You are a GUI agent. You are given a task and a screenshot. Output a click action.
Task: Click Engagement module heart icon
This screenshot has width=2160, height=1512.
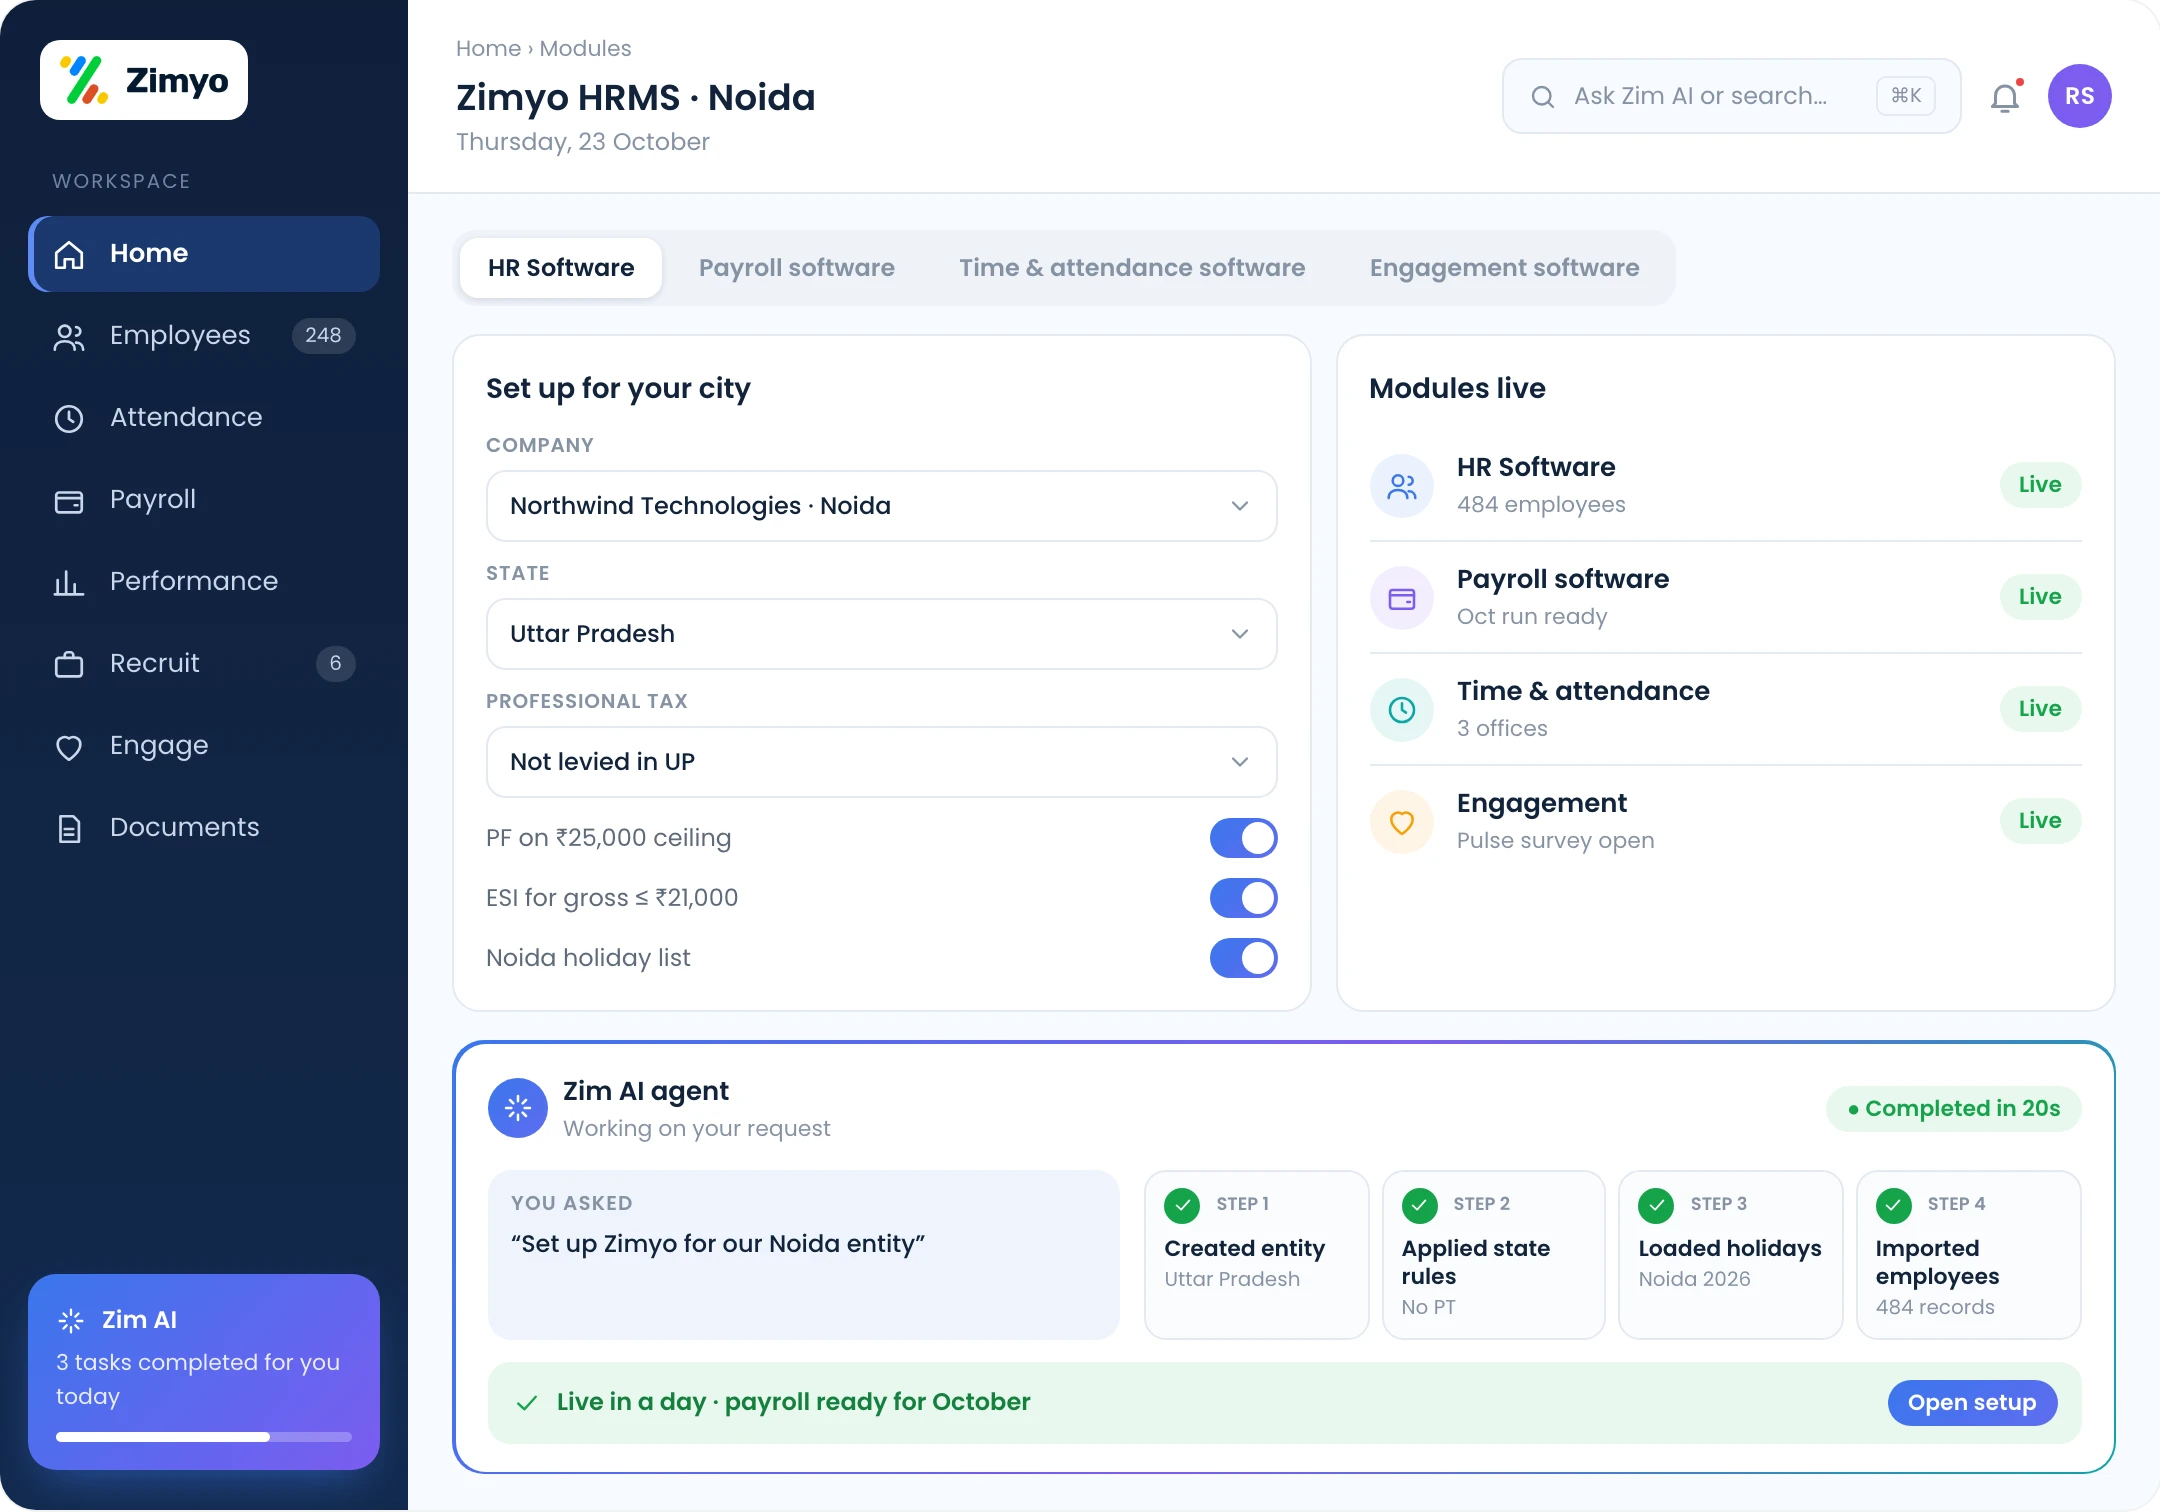[x=1402, y=822]
